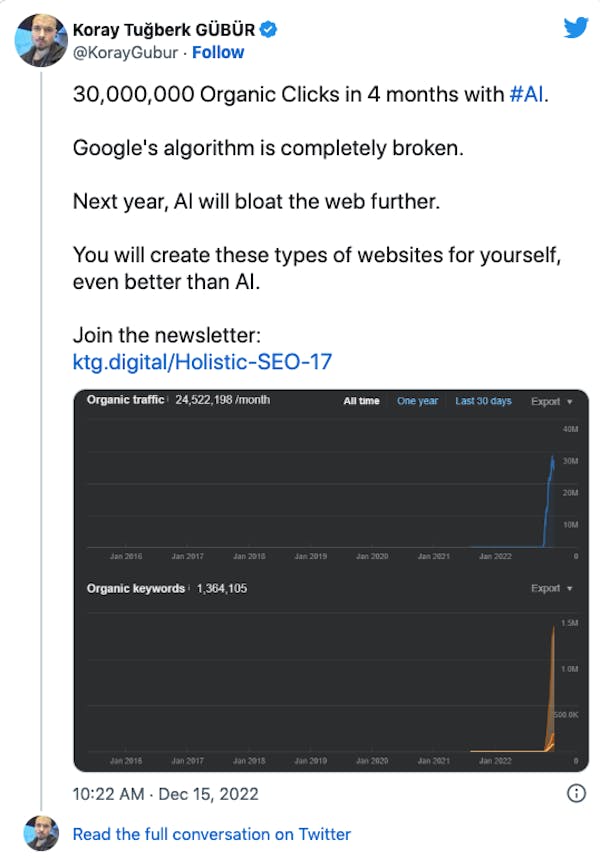Select the All time range tab
Screen dimensions: 600x859
click(x=362, y=401)
